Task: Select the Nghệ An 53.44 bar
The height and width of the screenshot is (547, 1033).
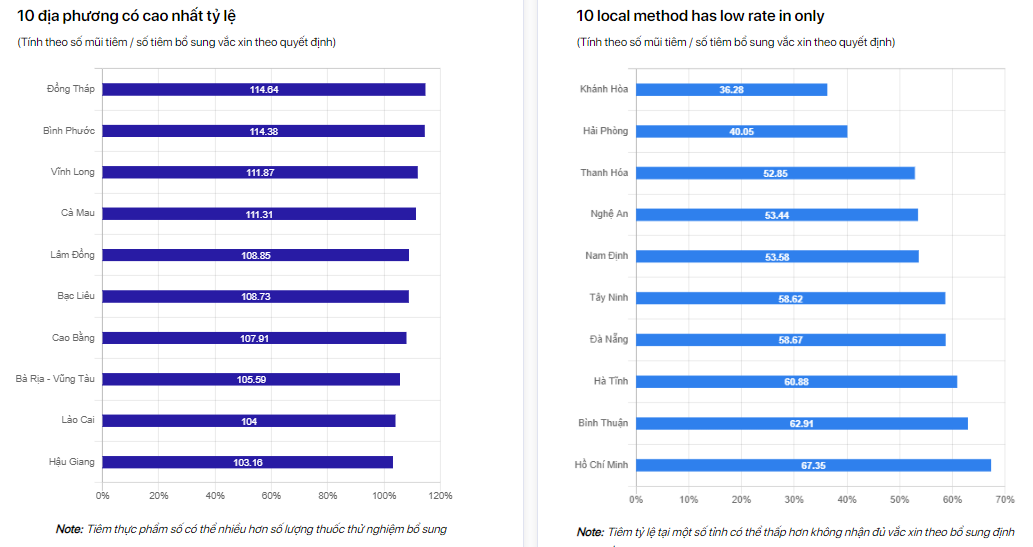Action: point(777,215)
